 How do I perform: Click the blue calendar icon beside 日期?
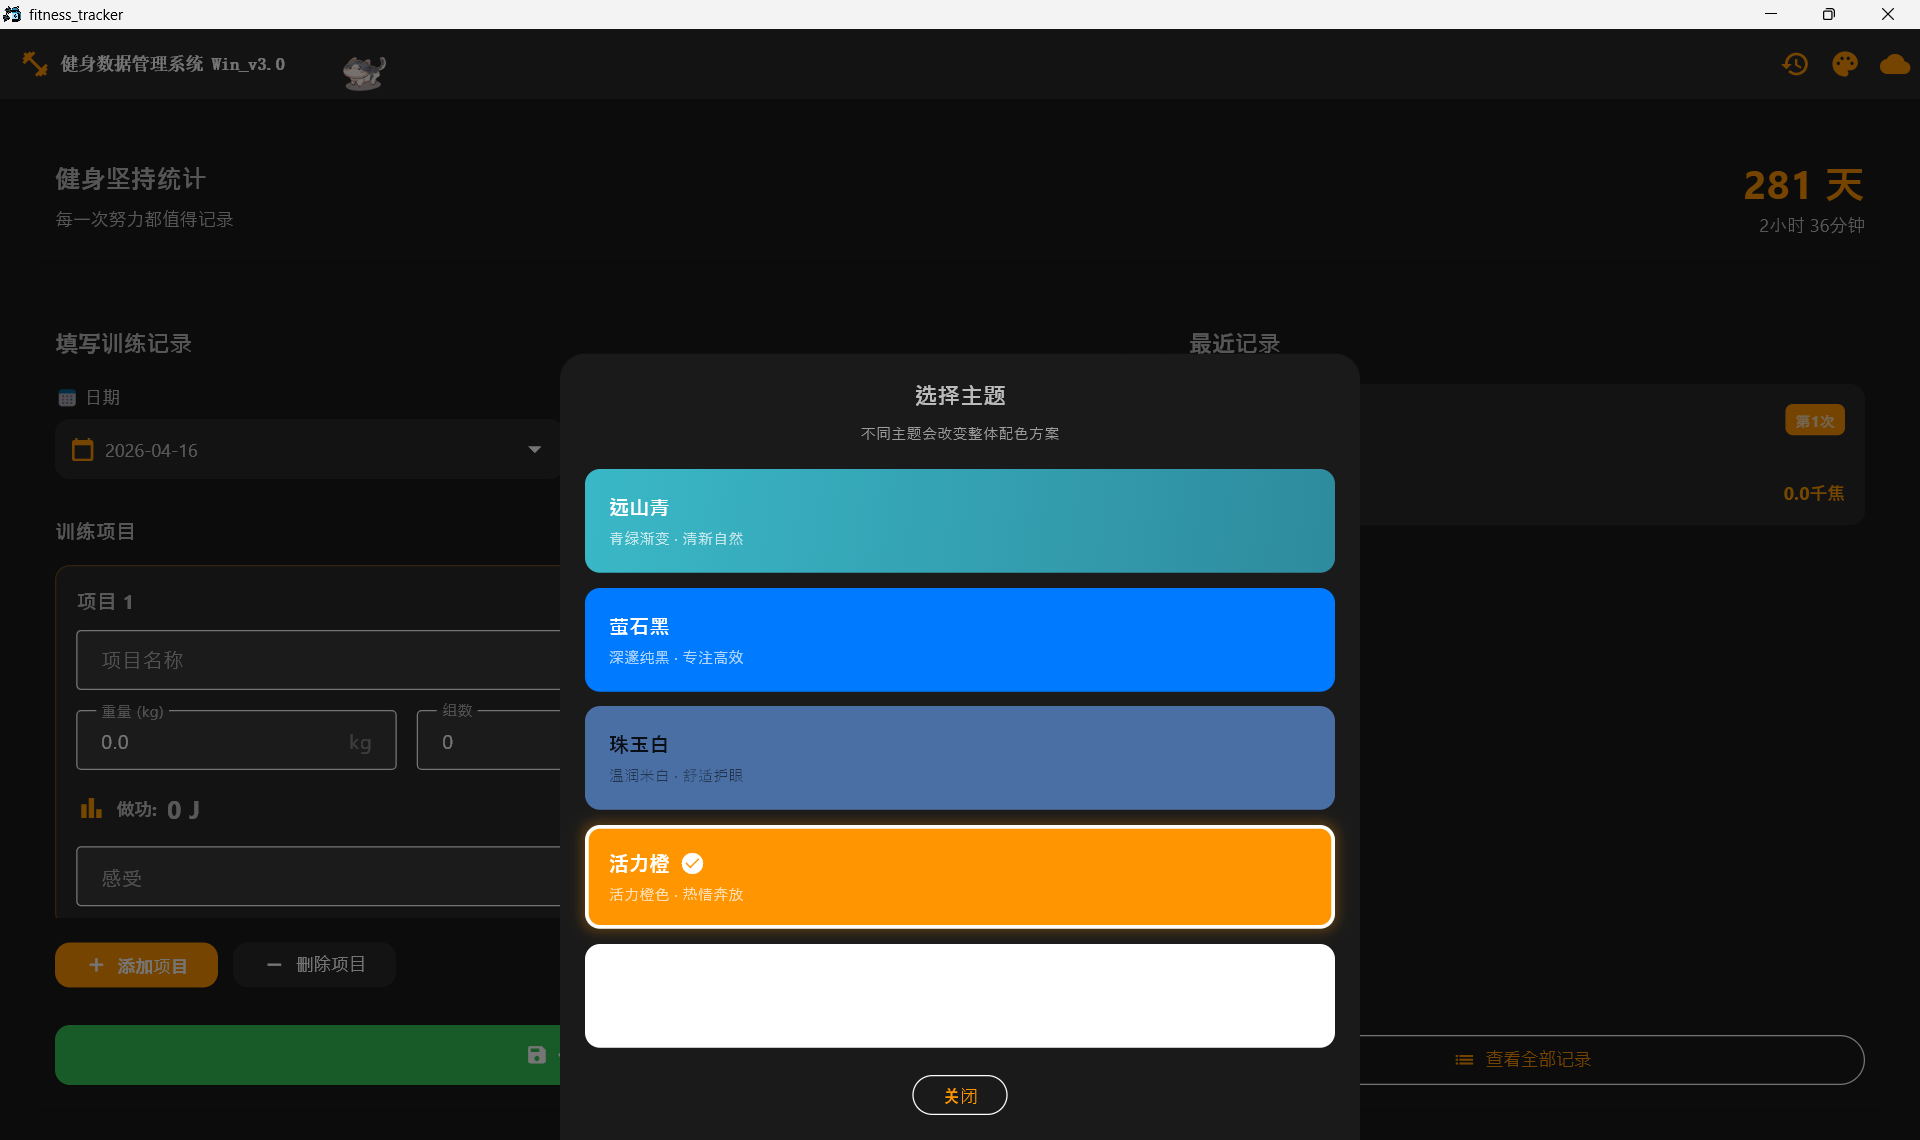click(67, 398)
